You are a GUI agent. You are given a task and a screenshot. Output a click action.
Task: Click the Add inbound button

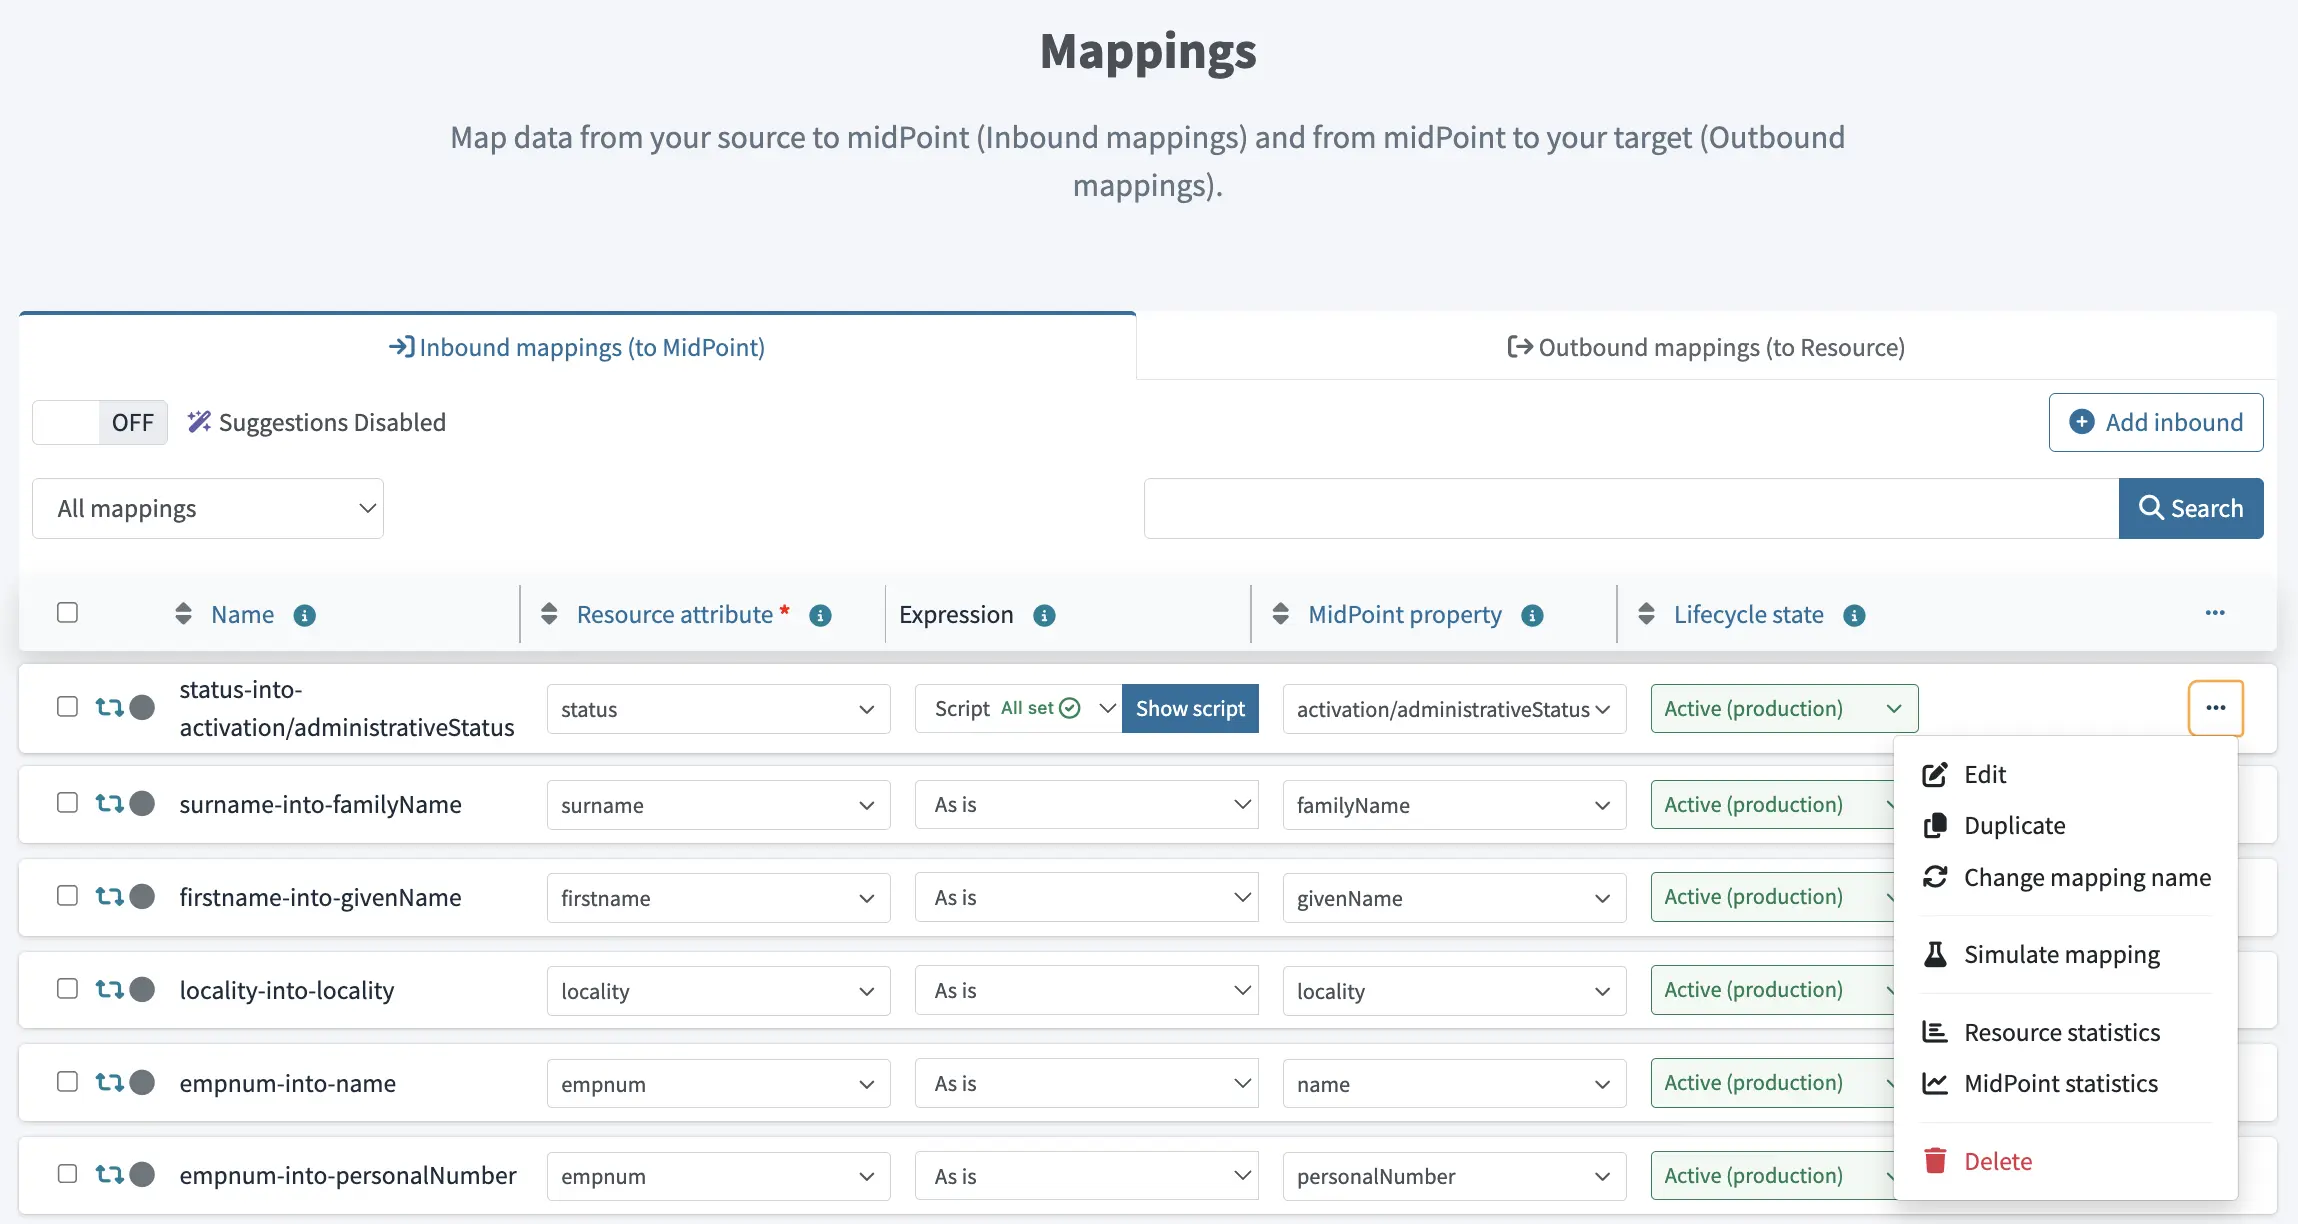(x=2156, y=422)
